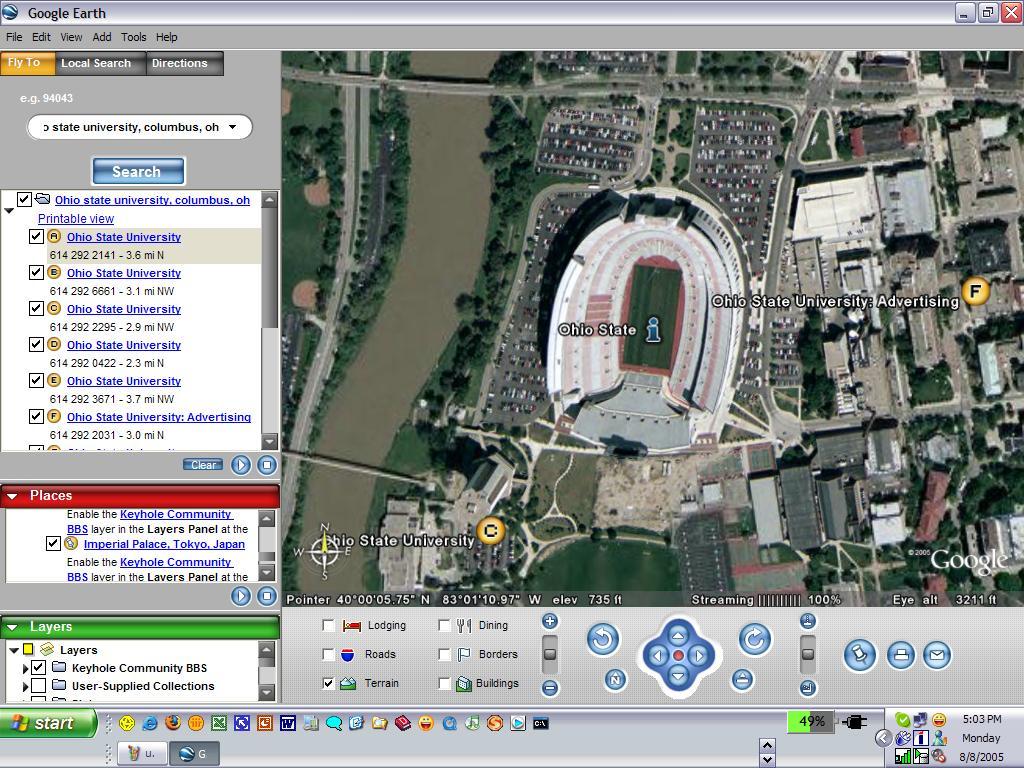Pan the map left
1024x768 pixels.
(658, 656)
